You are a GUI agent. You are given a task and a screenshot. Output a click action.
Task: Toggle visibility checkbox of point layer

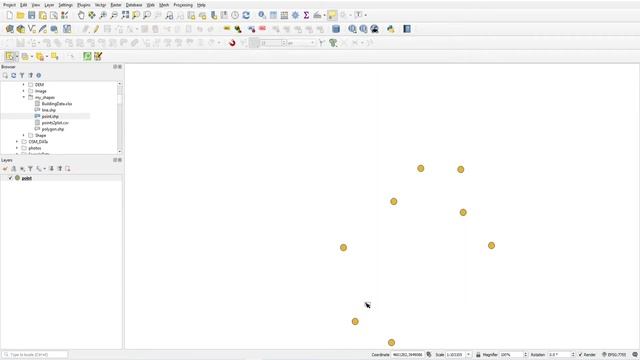[x=11, y=178]
